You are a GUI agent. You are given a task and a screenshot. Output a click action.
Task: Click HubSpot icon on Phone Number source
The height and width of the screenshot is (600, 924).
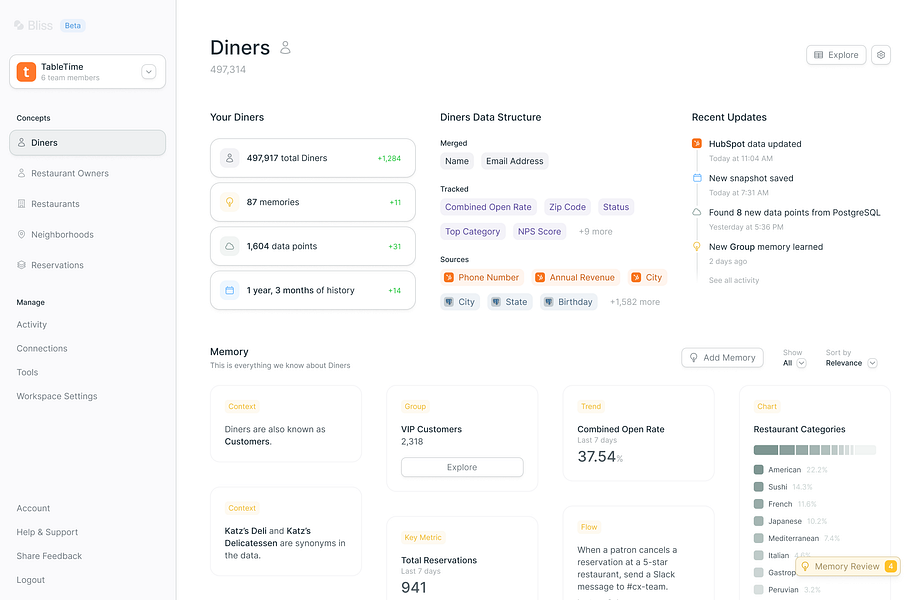(449, 278)
